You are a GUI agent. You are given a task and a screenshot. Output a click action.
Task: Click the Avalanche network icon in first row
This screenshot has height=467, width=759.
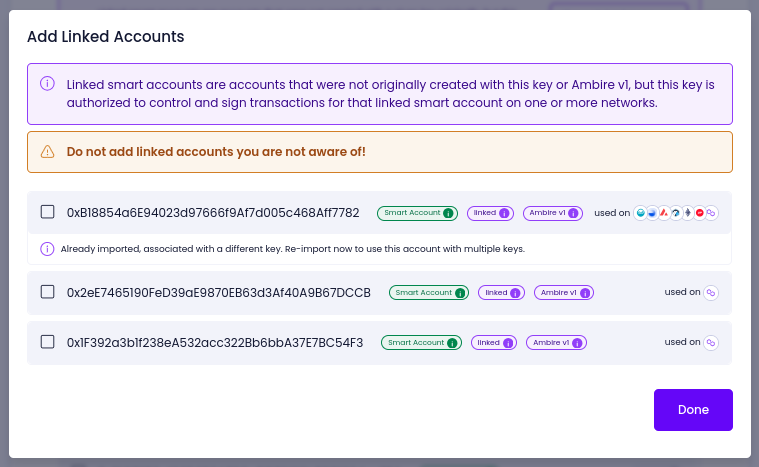click(664, 213)
